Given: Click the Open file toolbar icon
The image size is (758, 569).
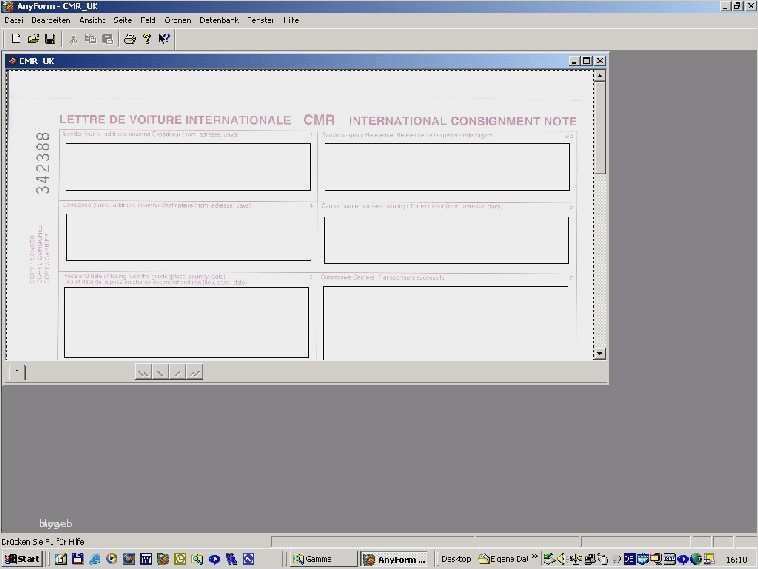Looking at the screenshot, I should pyautogui.click(x=33, y=39).
